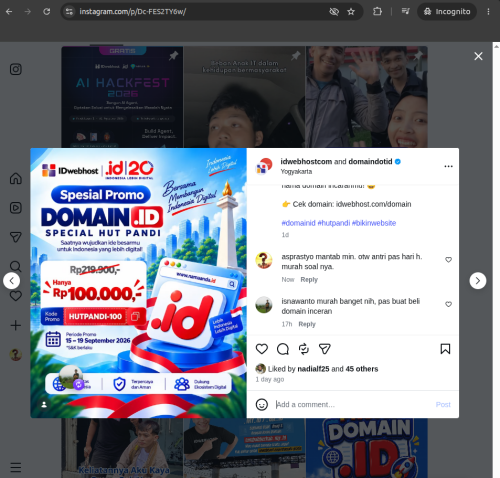500x478 pixels.
Task: Click the Post comment button
Action: (443, 404)
